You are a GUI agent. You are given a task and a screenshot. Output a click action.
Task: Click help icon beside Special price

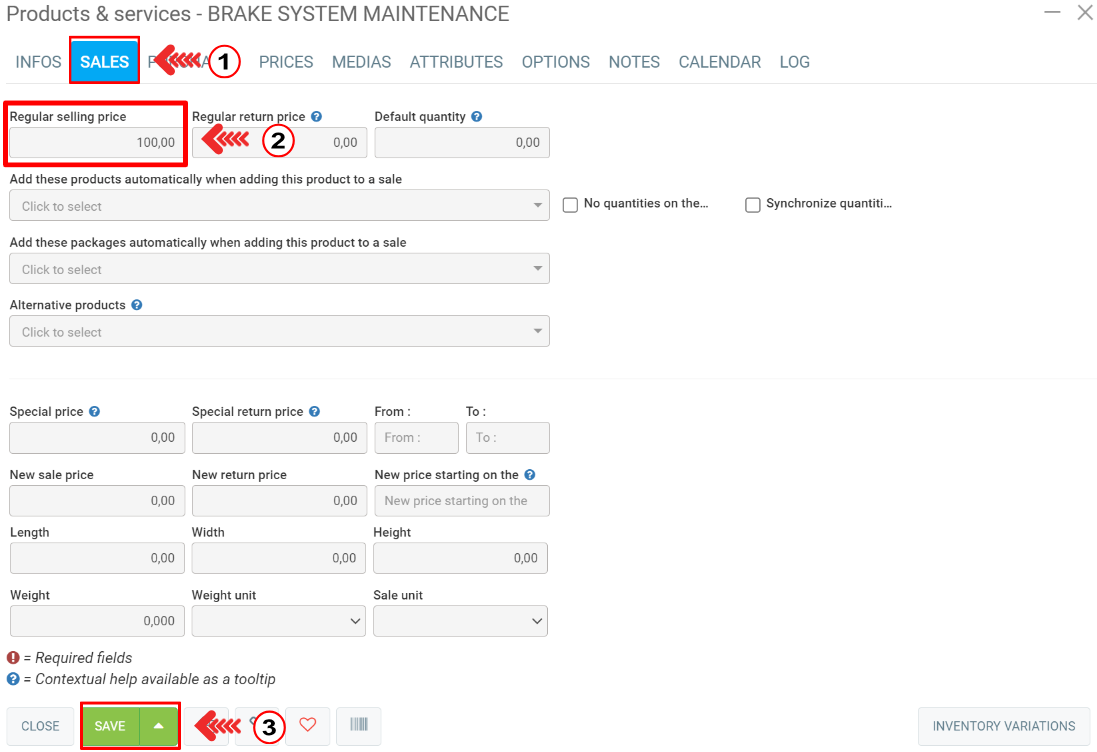[x=94, y=412]
